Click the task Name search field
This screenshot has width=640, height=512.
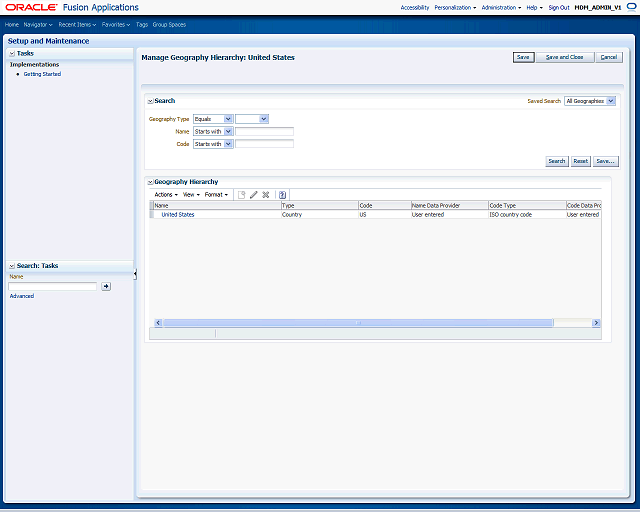53,286
